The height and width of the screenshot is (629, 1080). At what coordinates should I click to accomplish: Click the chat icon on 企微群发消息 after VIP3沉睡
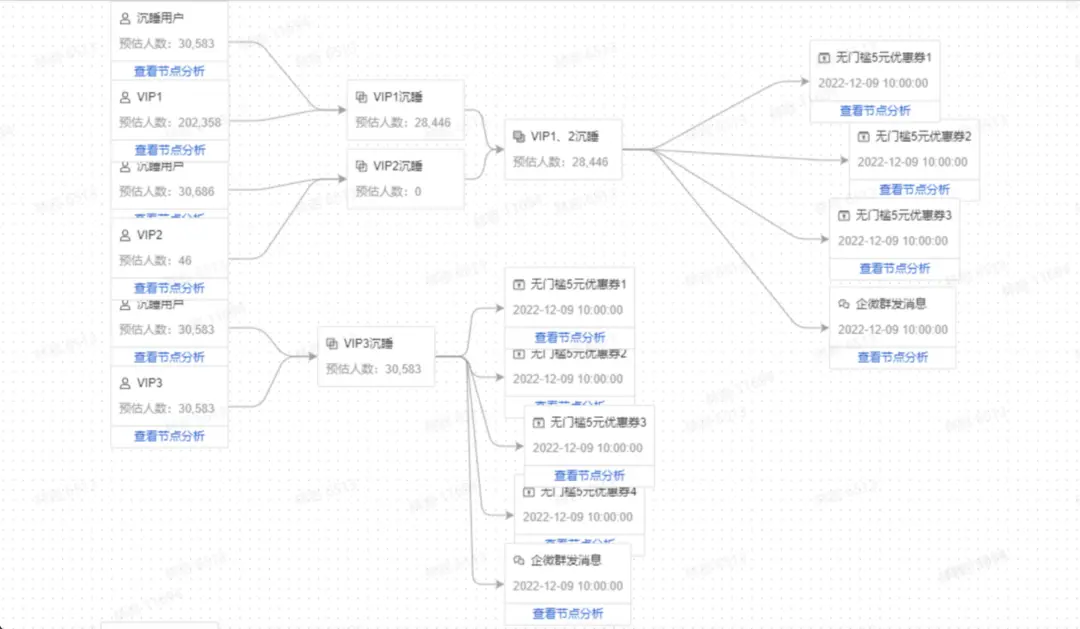(x=518, y=560)
